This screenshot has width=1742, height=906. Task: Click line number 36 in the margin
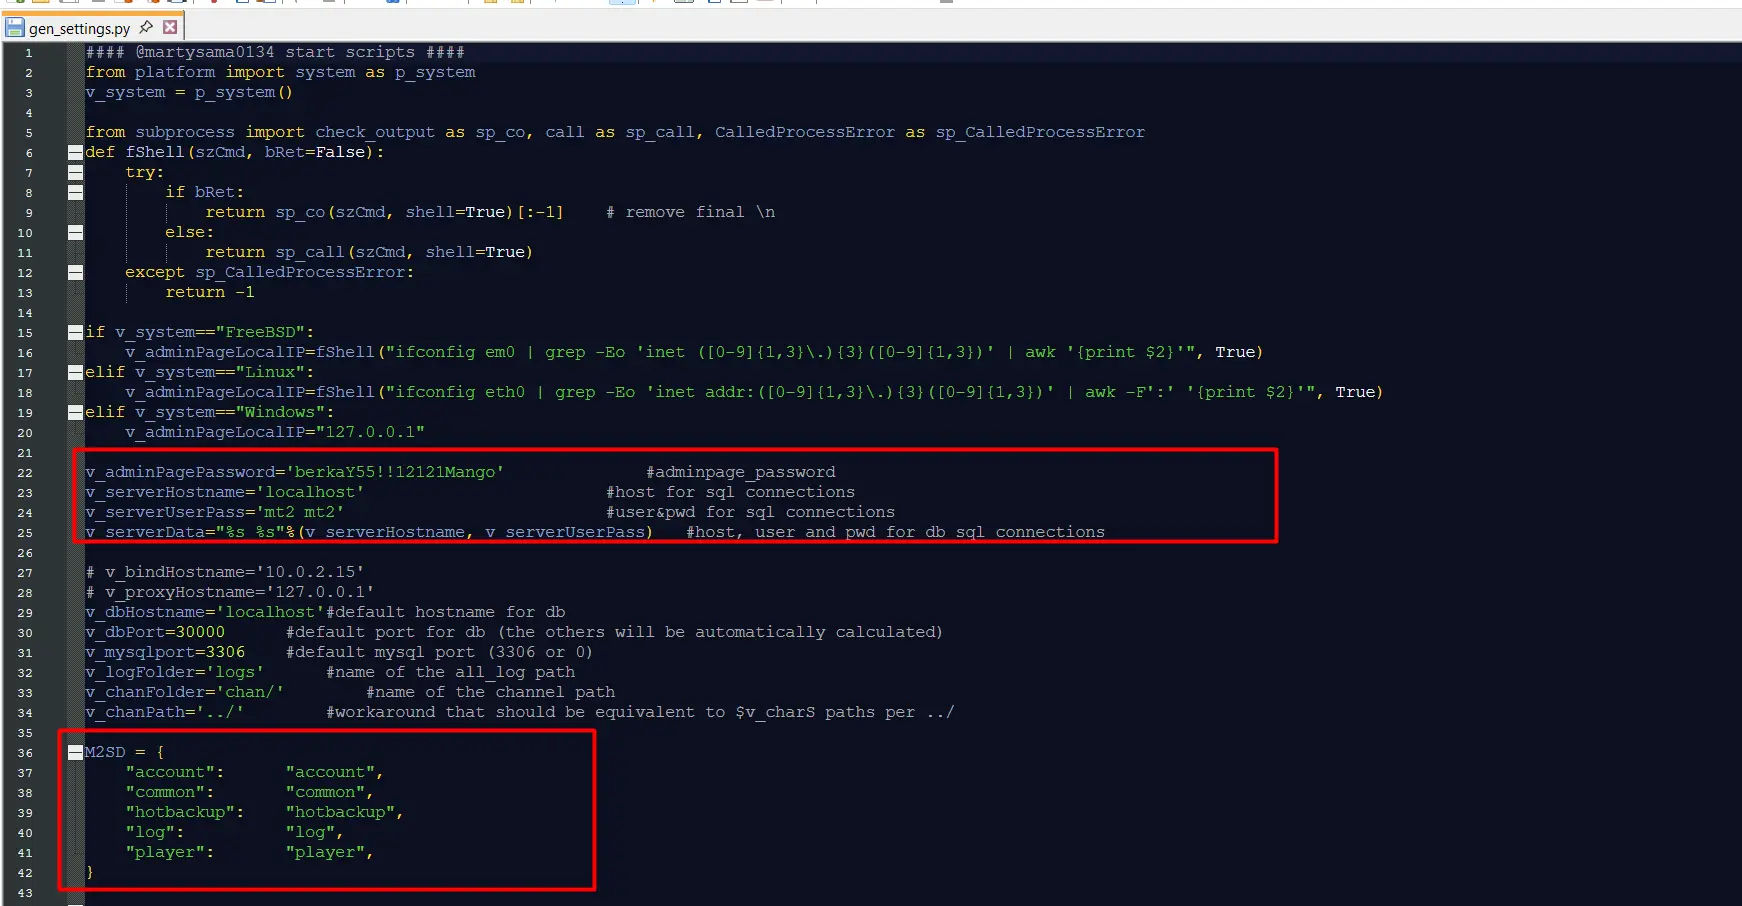(x=25, y=753)
